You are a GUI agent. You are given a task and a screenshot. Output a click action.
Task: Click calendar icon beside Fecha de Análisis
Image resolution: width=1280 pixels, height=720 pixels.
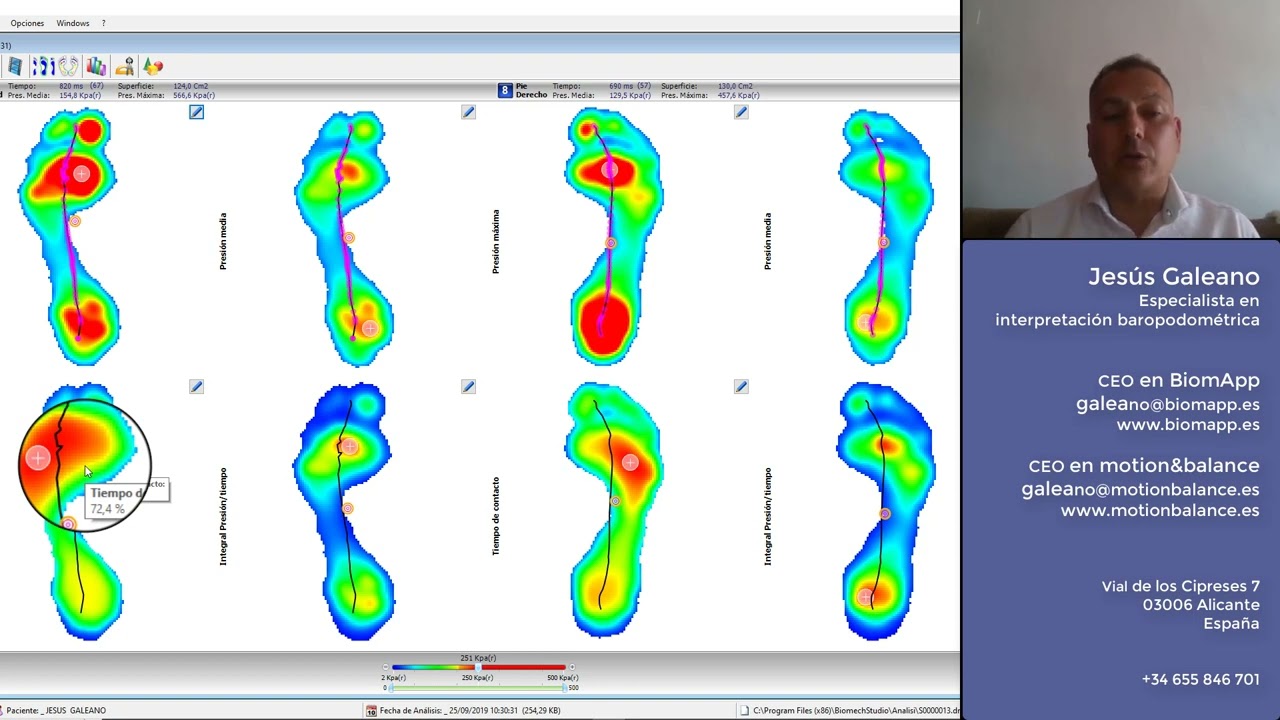(371, 710)
